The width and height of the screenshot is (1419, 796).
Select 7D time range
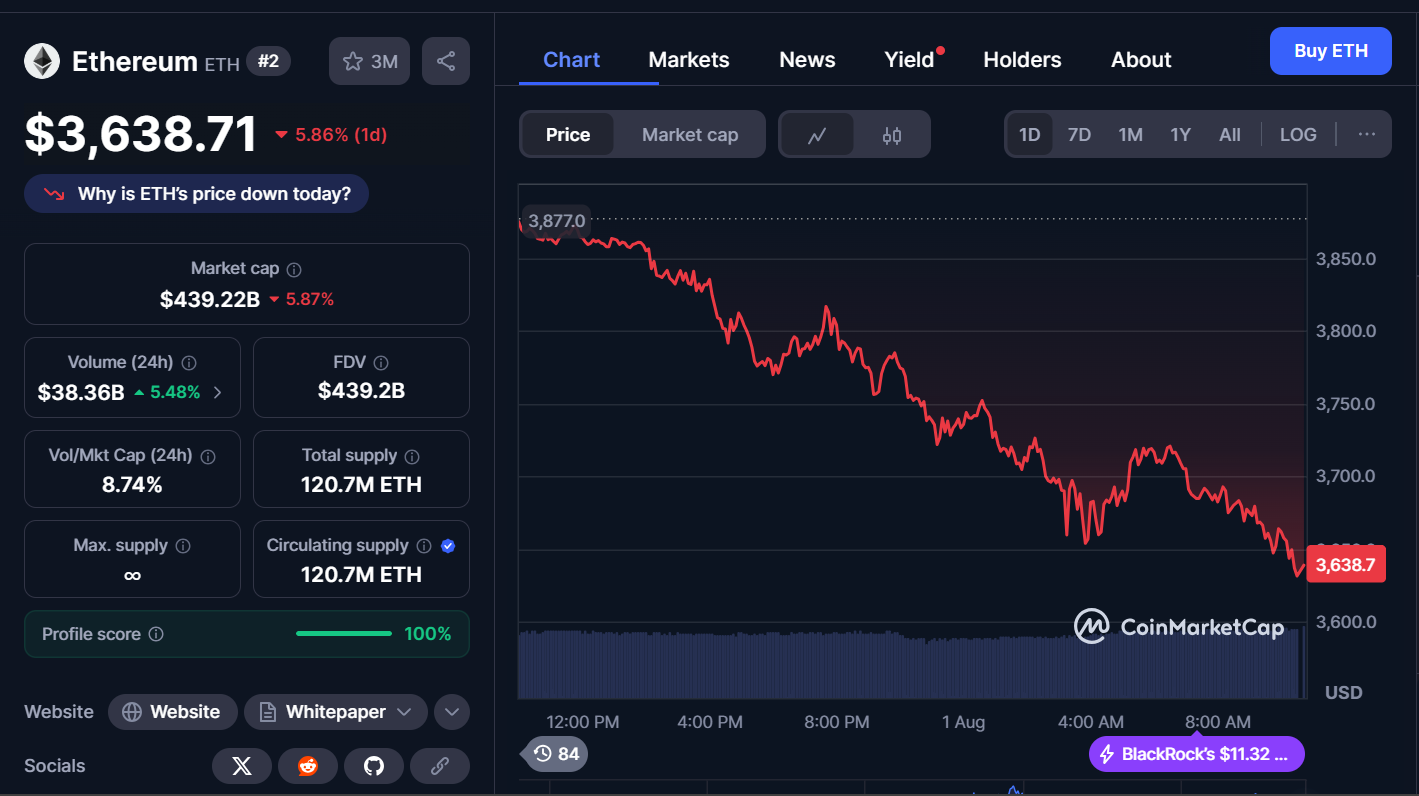coord(1079,135)
